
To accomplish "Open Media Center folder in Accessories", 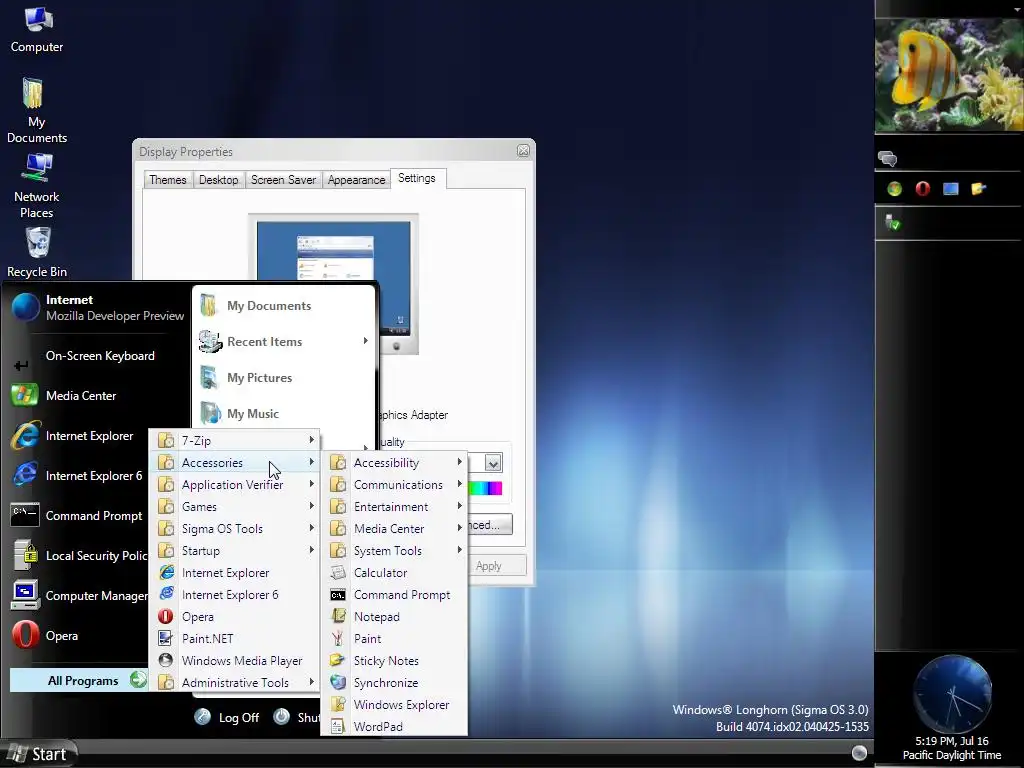I will (x=394, y=529).
